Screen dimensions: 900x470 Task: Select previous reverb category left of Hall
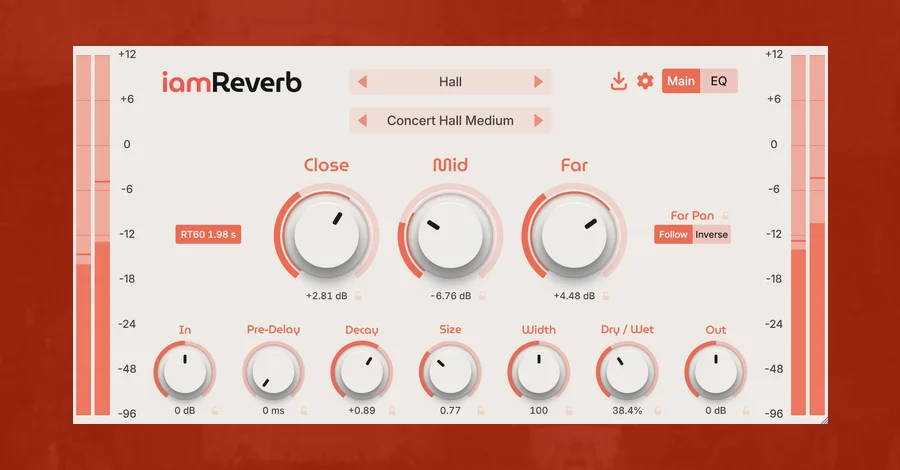pyautogui.click(x=362, y=81)
